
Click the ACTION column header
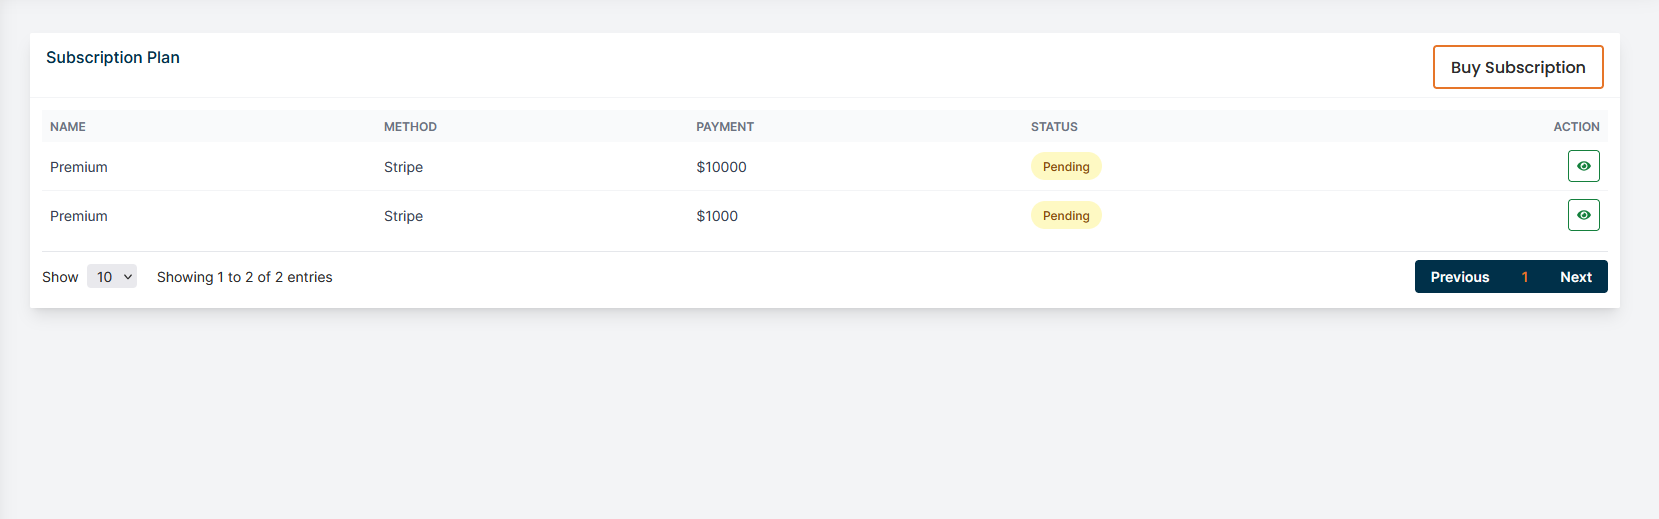click(1576, 127)
